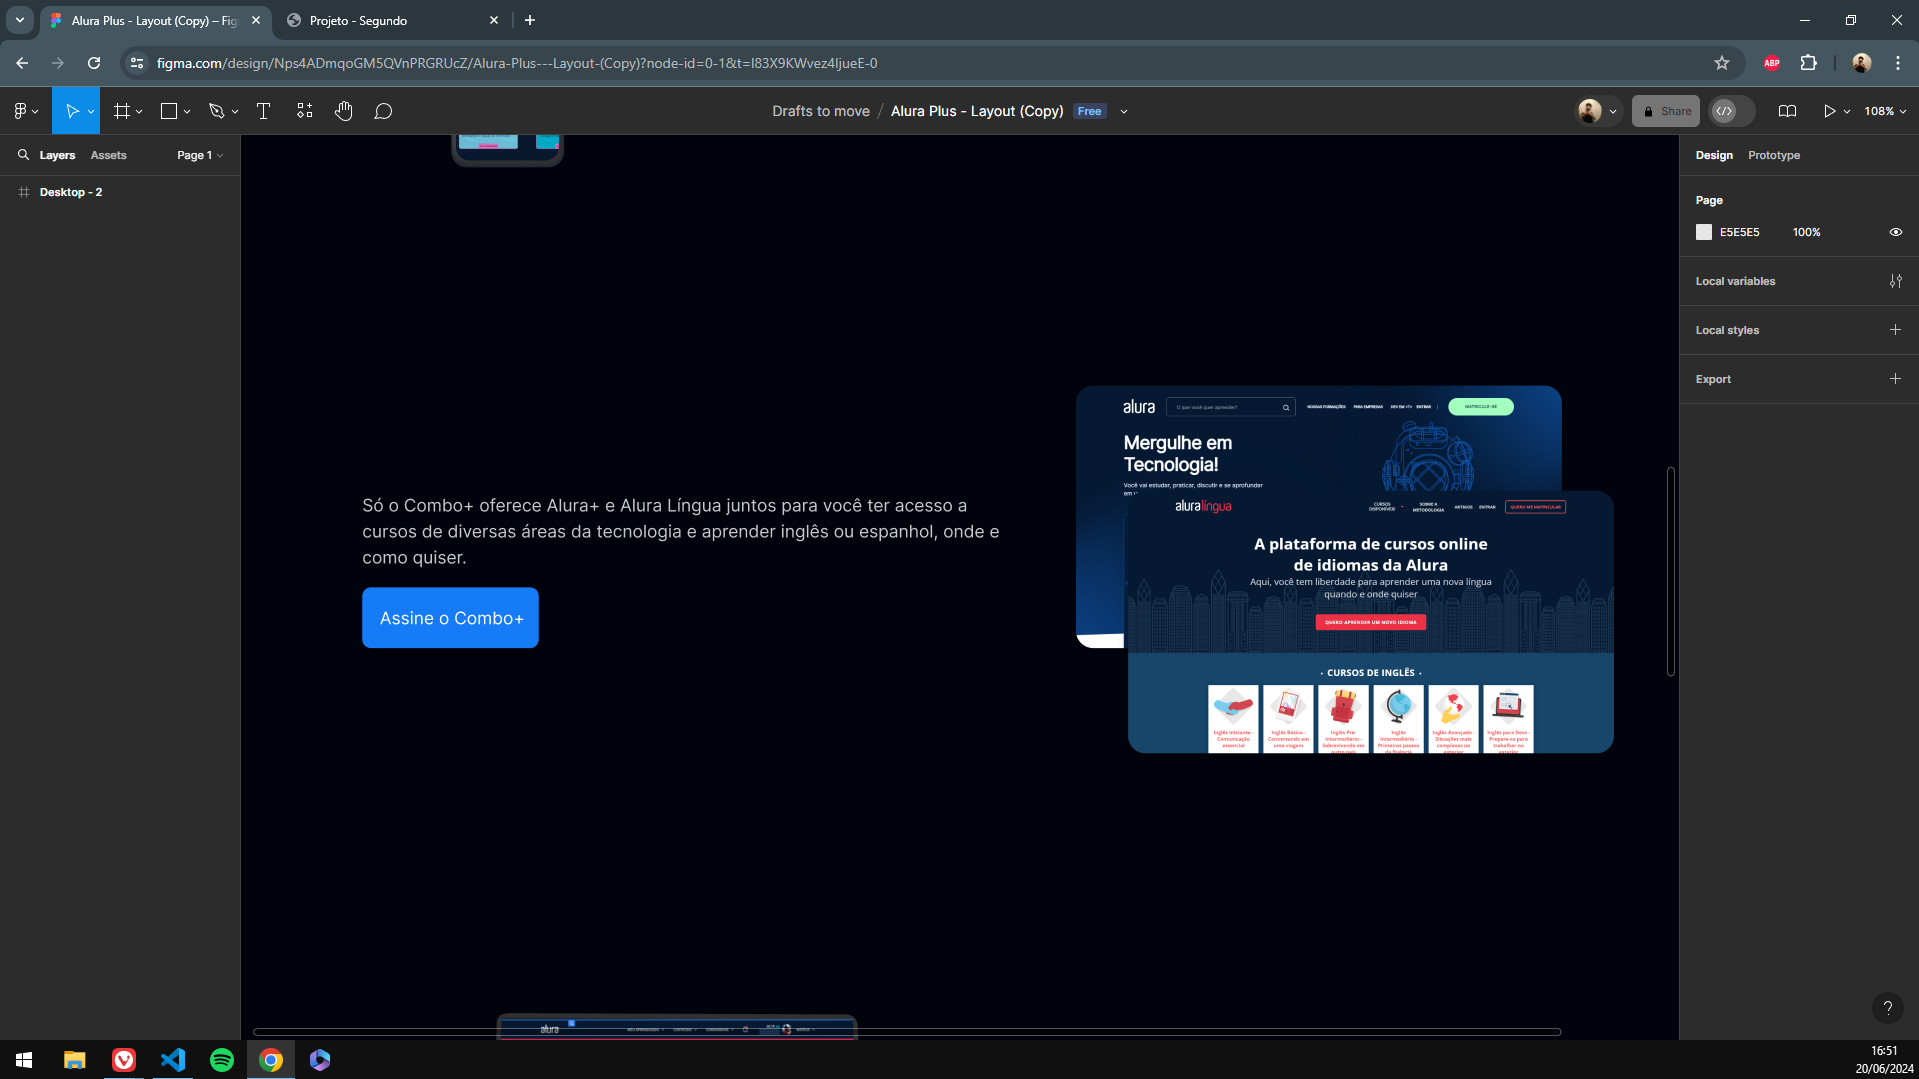
Task: Switch to the Layers tab
Action: pos(57,155)
